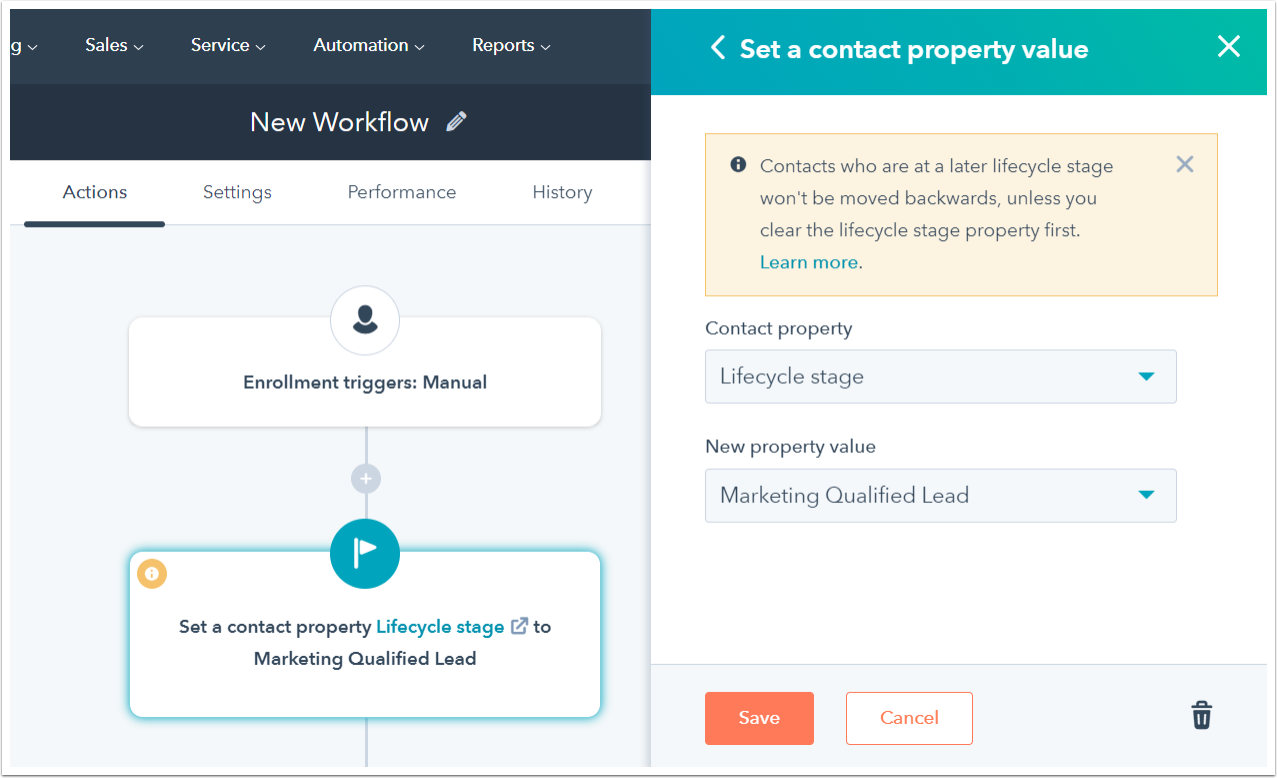Click the trash icon to delete action
The image size is (1277, 778).
[x=1201, y=716]
